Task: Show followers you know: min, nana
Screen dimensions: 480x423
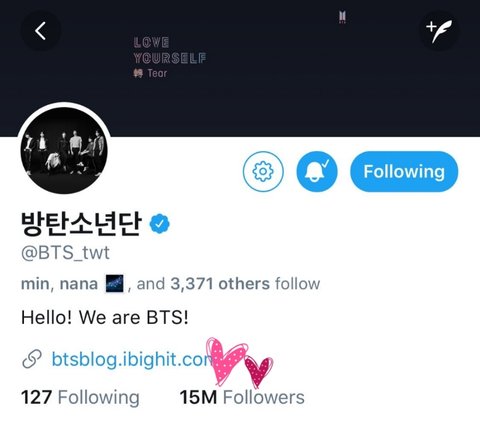Action: coord(59,284)
